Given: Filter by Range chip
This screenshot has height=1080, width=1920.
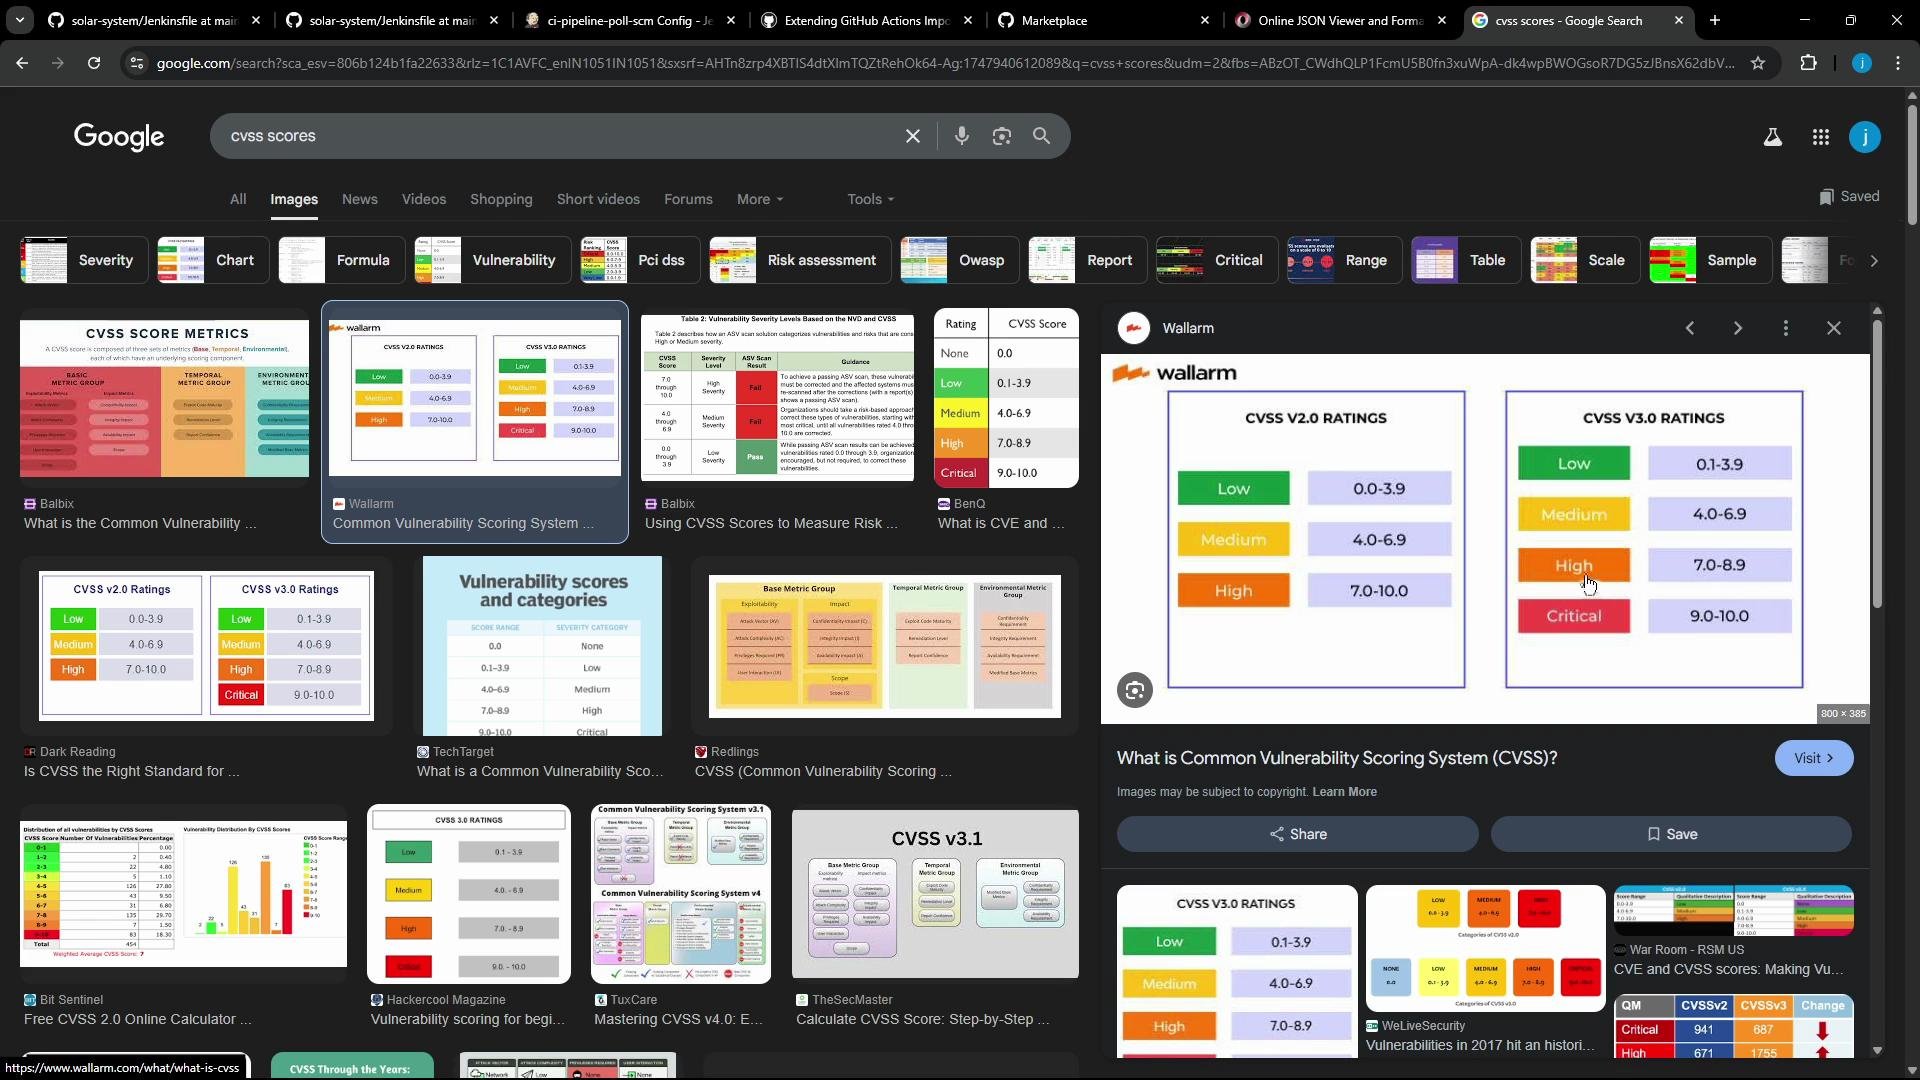Looking at the screenshot, I should 1345,260.
